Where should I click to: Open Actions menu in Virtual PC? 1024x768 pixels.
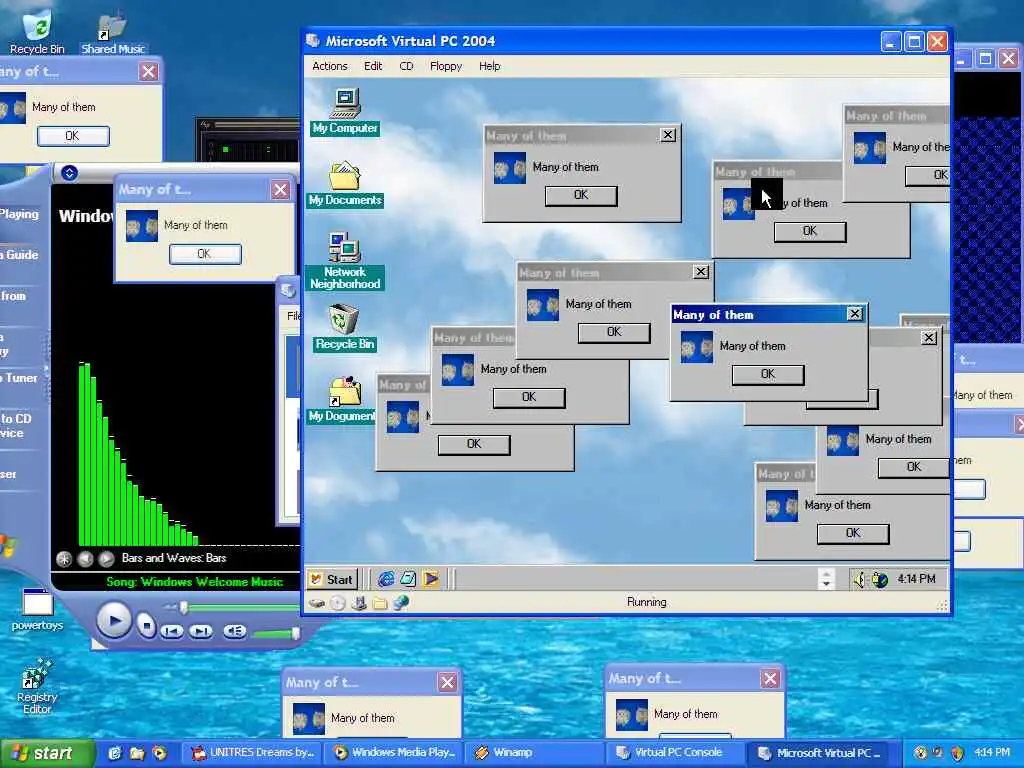click(329, 66)
